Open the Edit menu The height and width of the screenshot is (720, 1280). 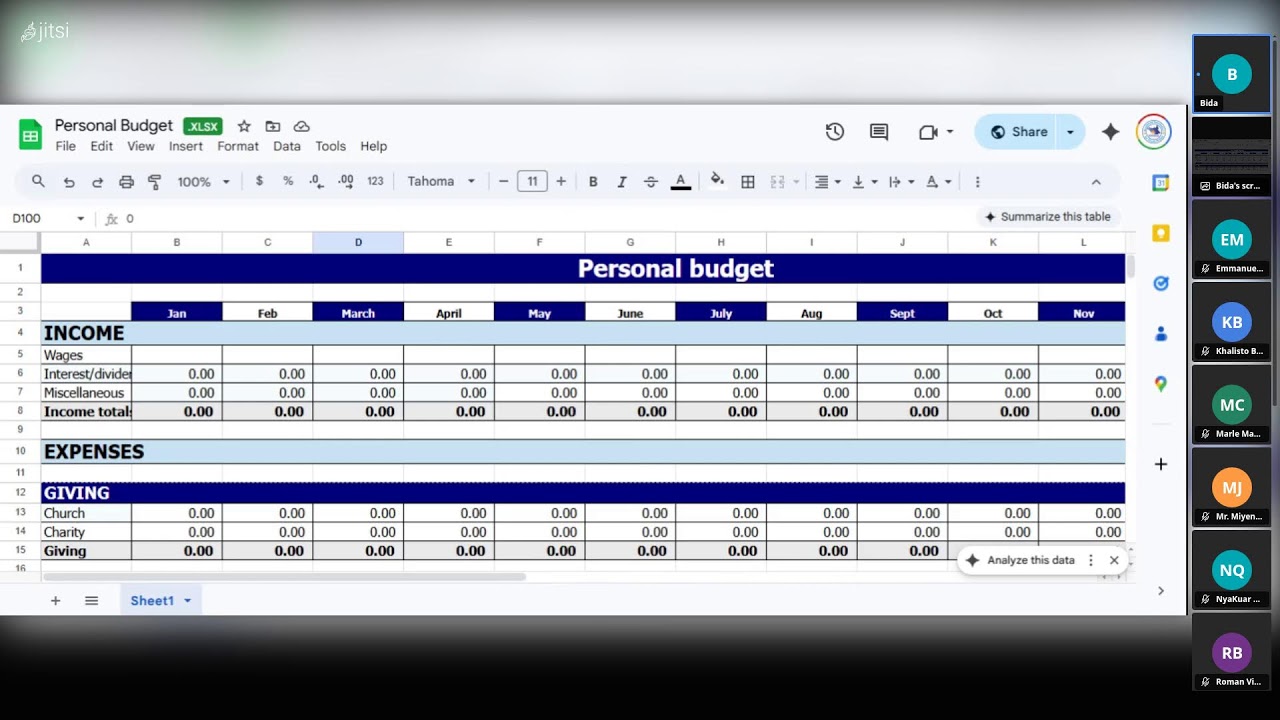point(102,146)
